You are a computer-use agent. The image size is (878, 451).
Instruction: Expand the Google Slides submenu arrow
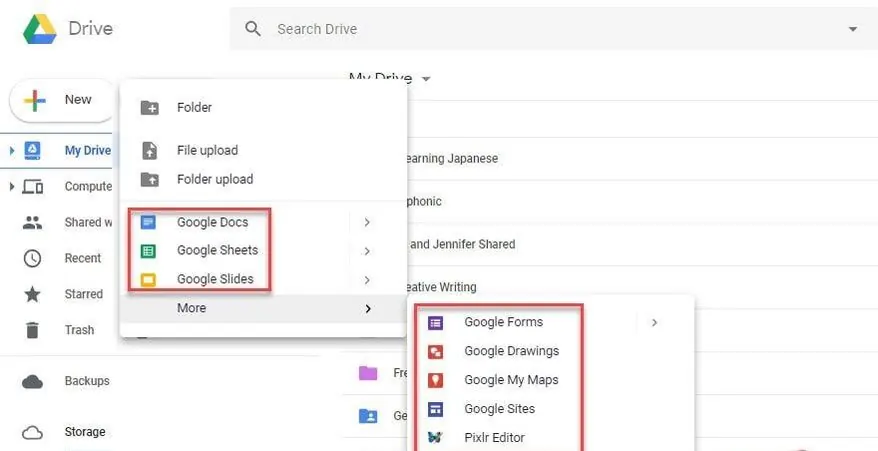[367, 280]
